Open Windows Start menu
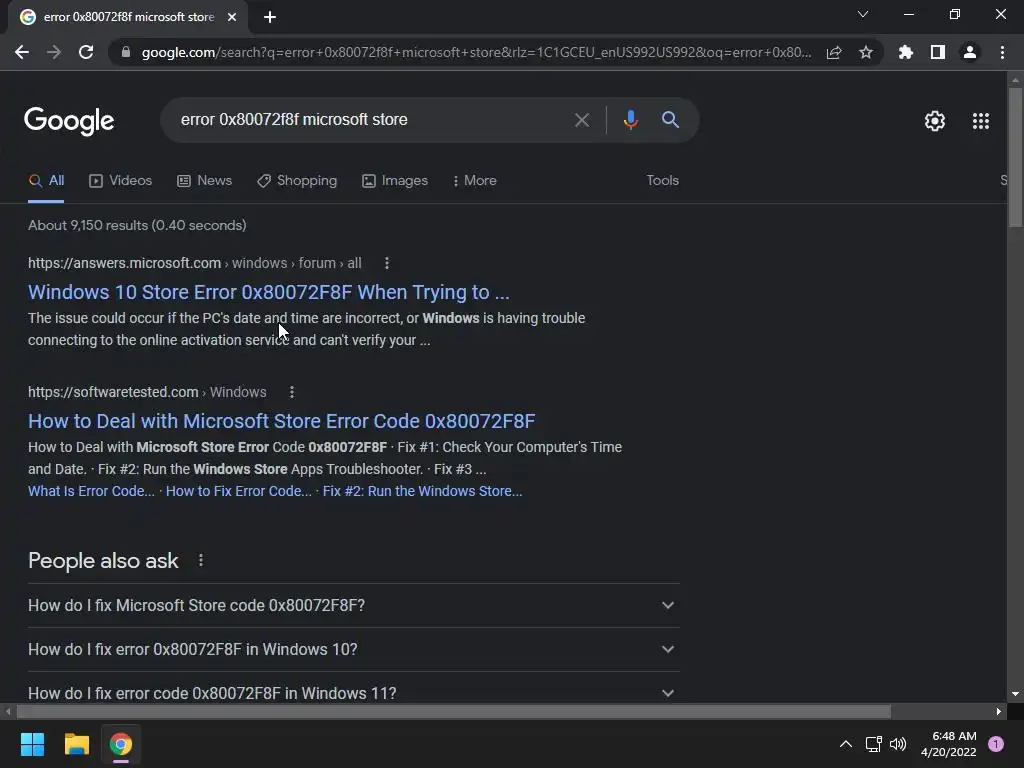 [x=32, y=744]
